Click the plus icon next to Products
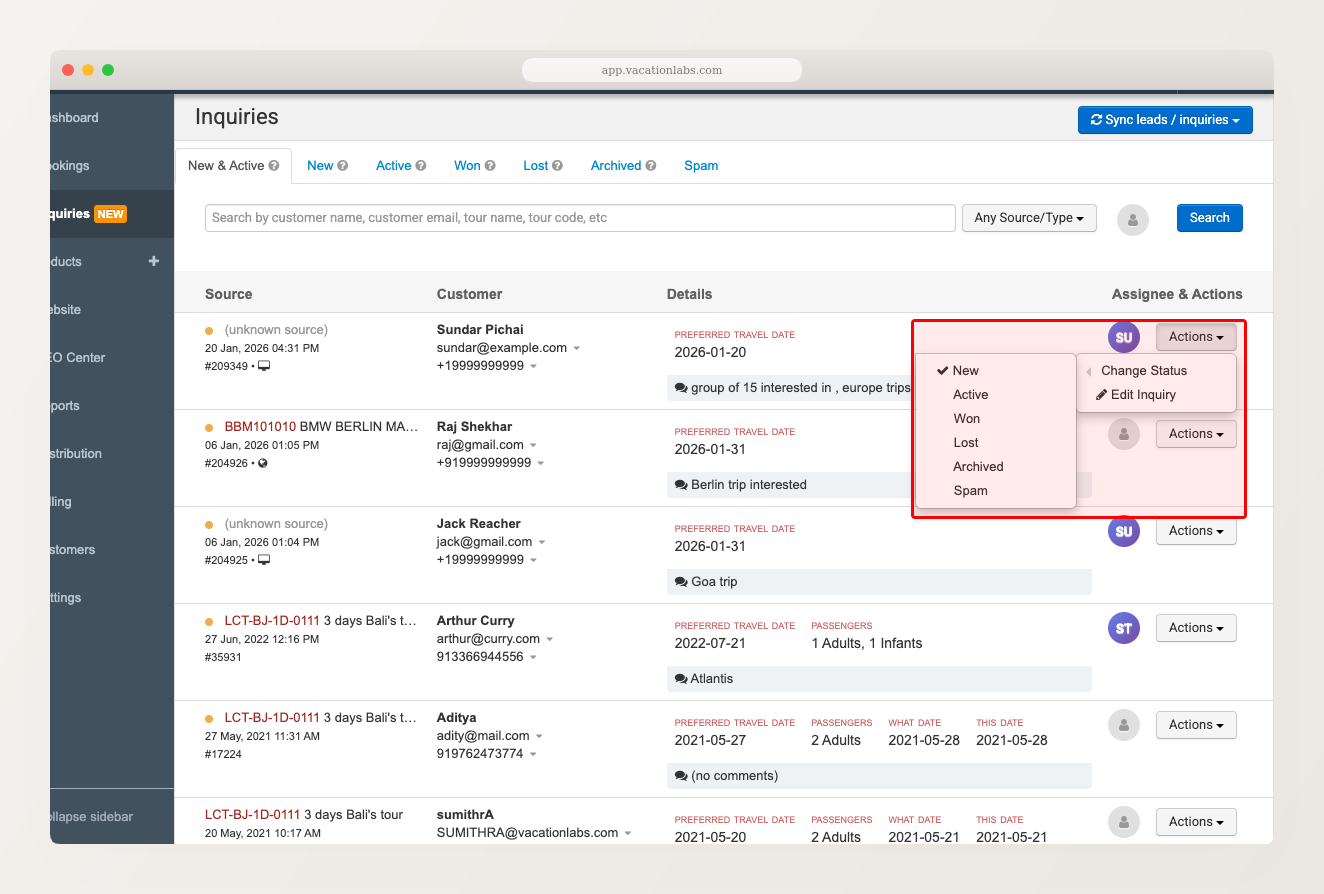Viewport: 1324px width, 894px height. [x=153, y=261]
